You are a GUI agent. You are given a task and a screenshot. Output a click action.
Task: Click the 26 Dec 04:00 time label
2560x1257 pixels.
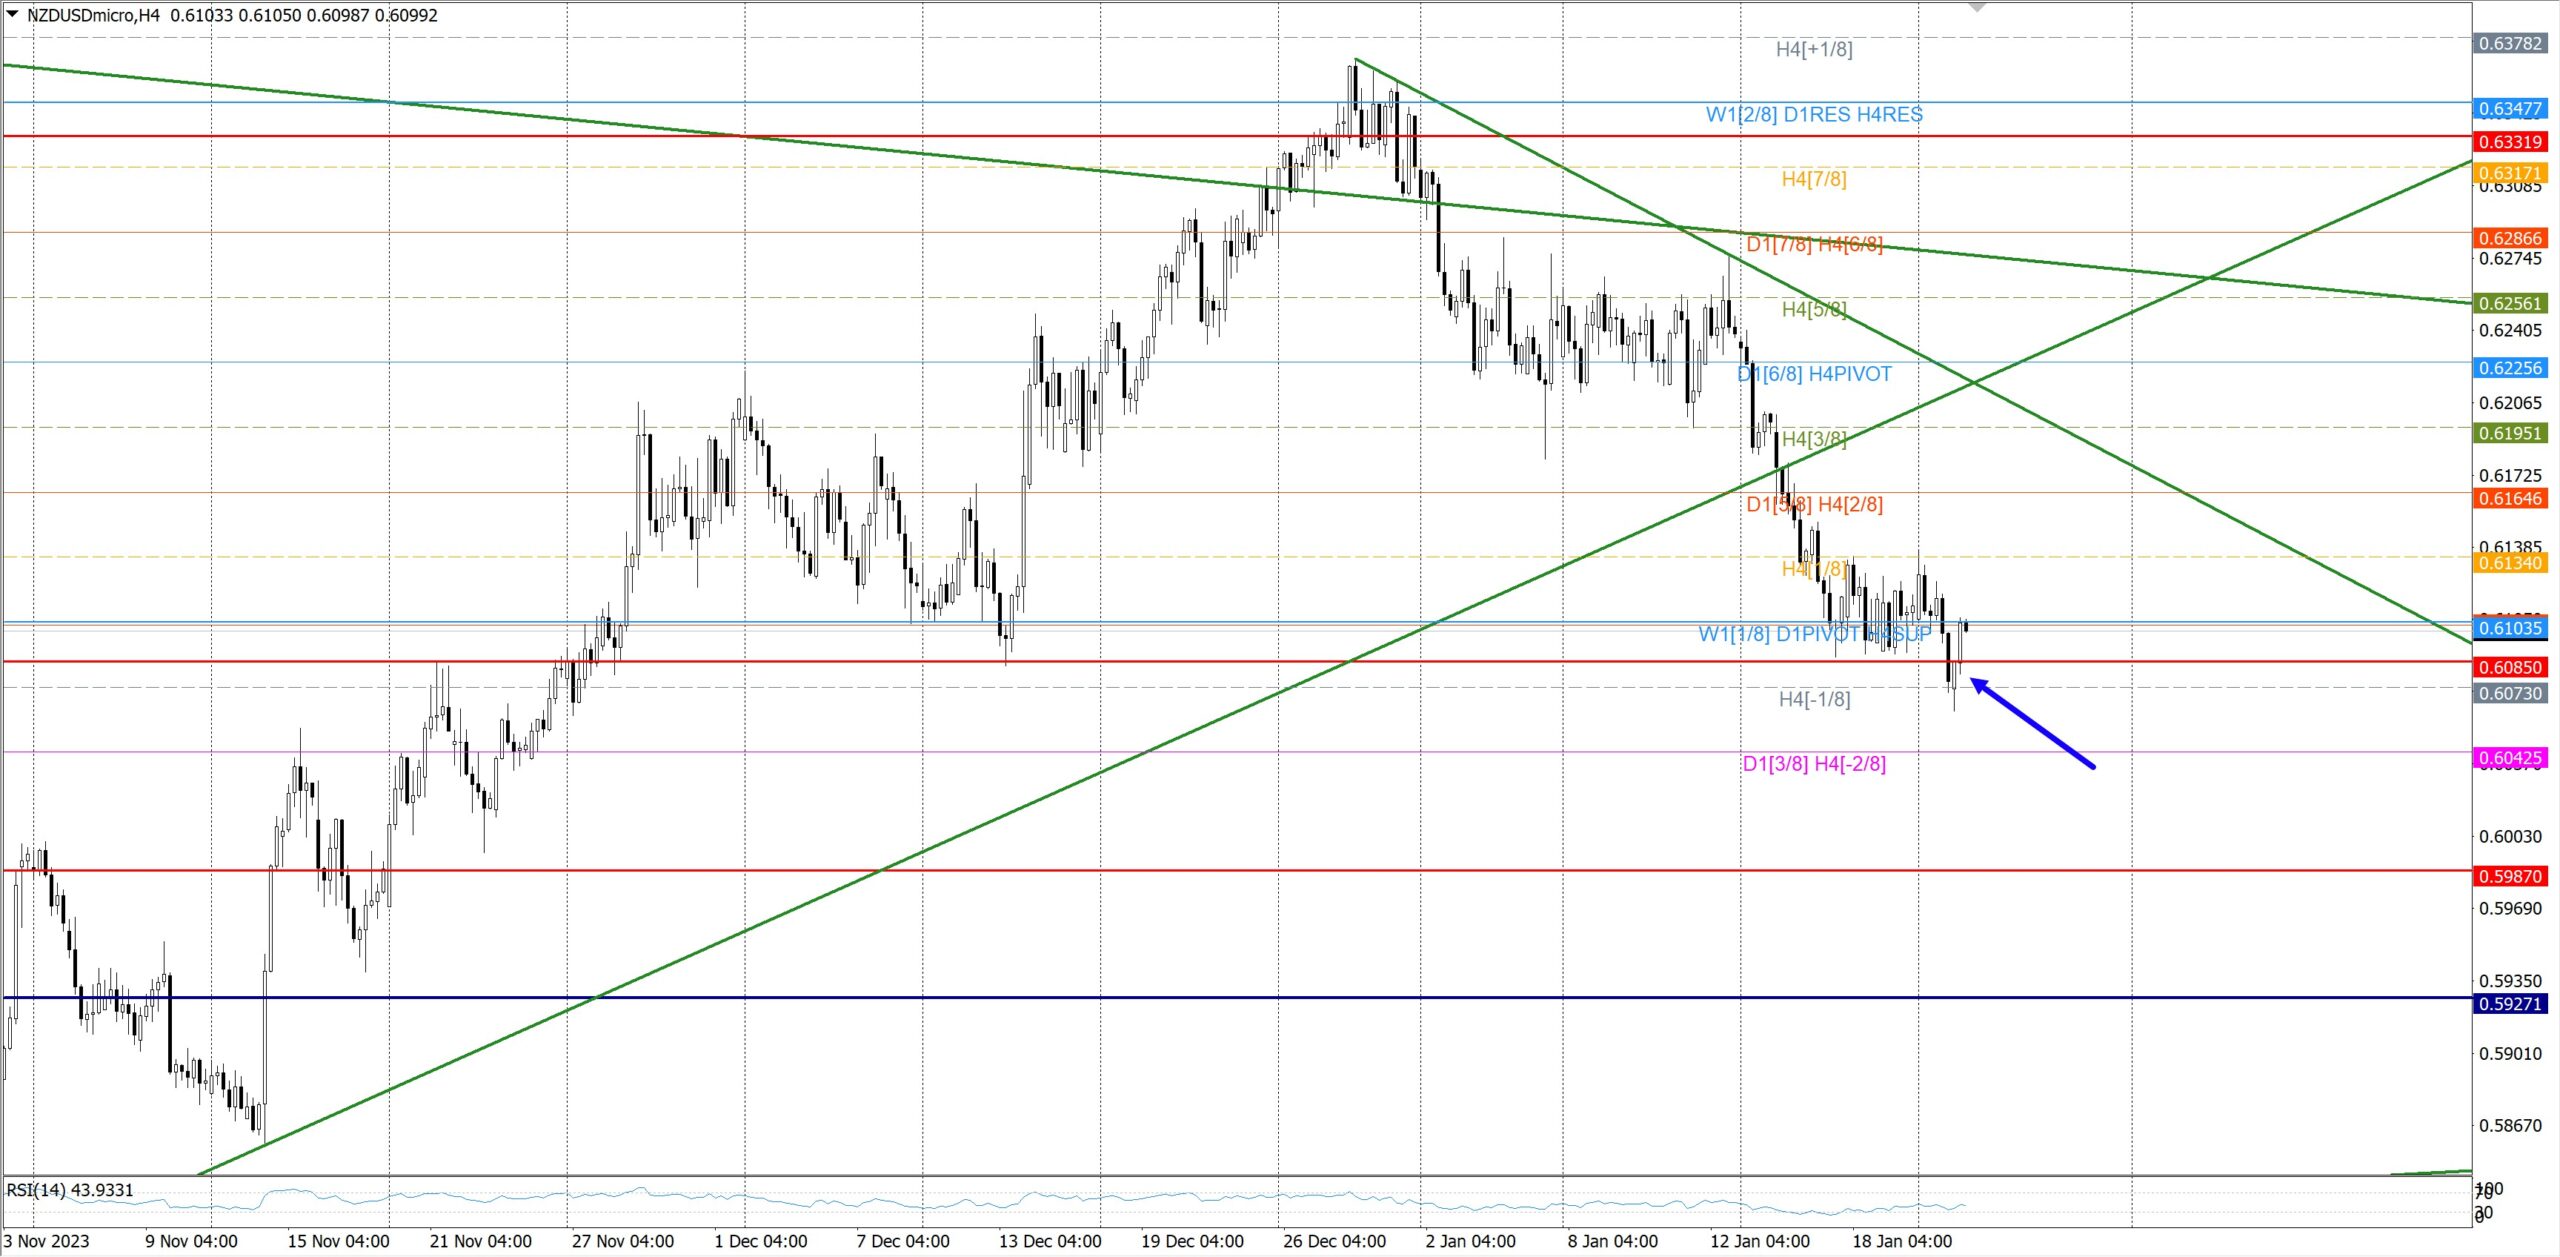pyautogui.click(x=1333, y=1241)
